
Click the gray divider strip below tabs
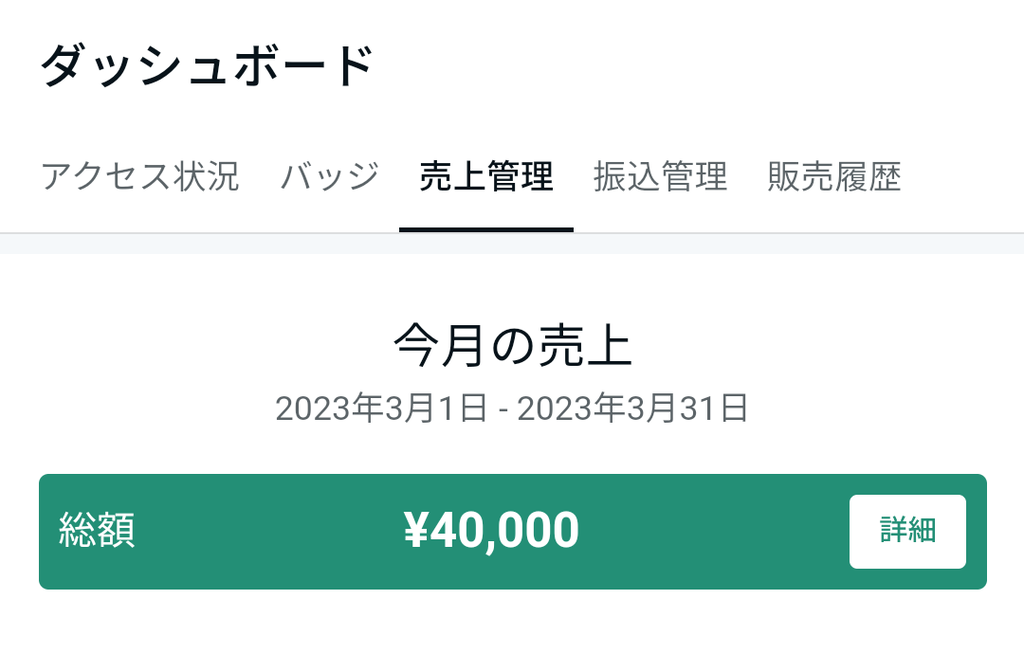pos(512,243)
